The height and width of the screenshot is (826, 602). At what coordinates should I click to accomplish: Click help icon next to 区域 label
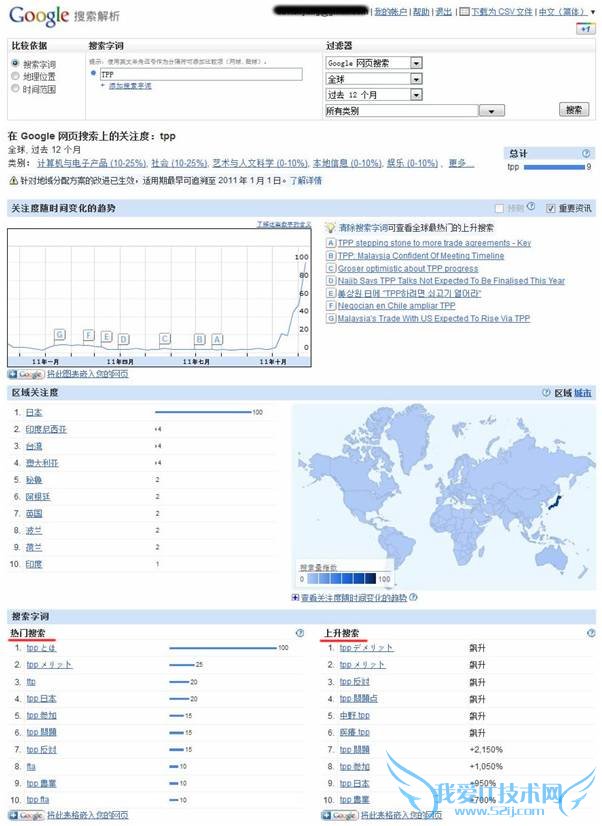click(x=546, y=393)
